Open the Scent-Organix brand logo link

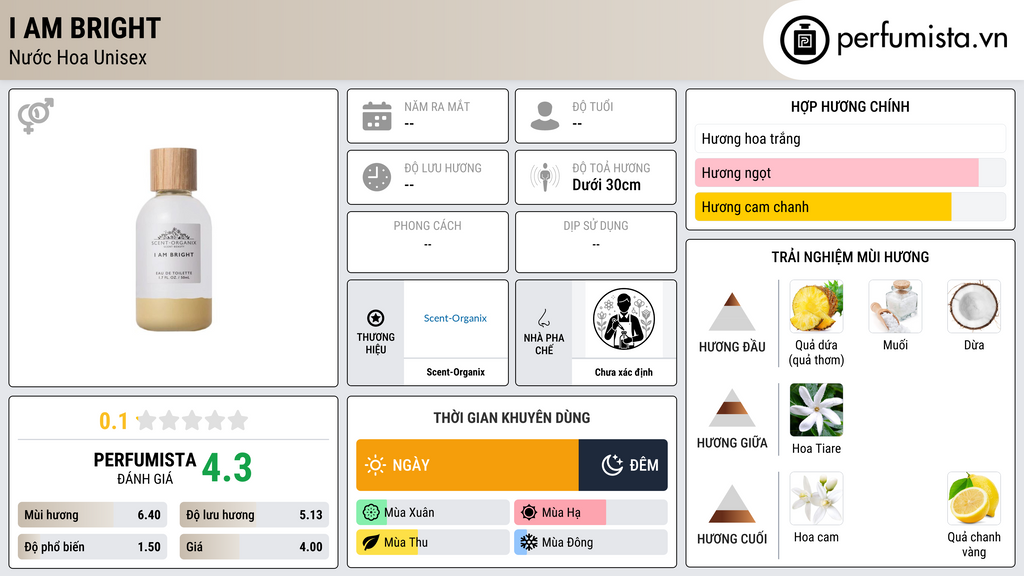click(x=455, y=319)
